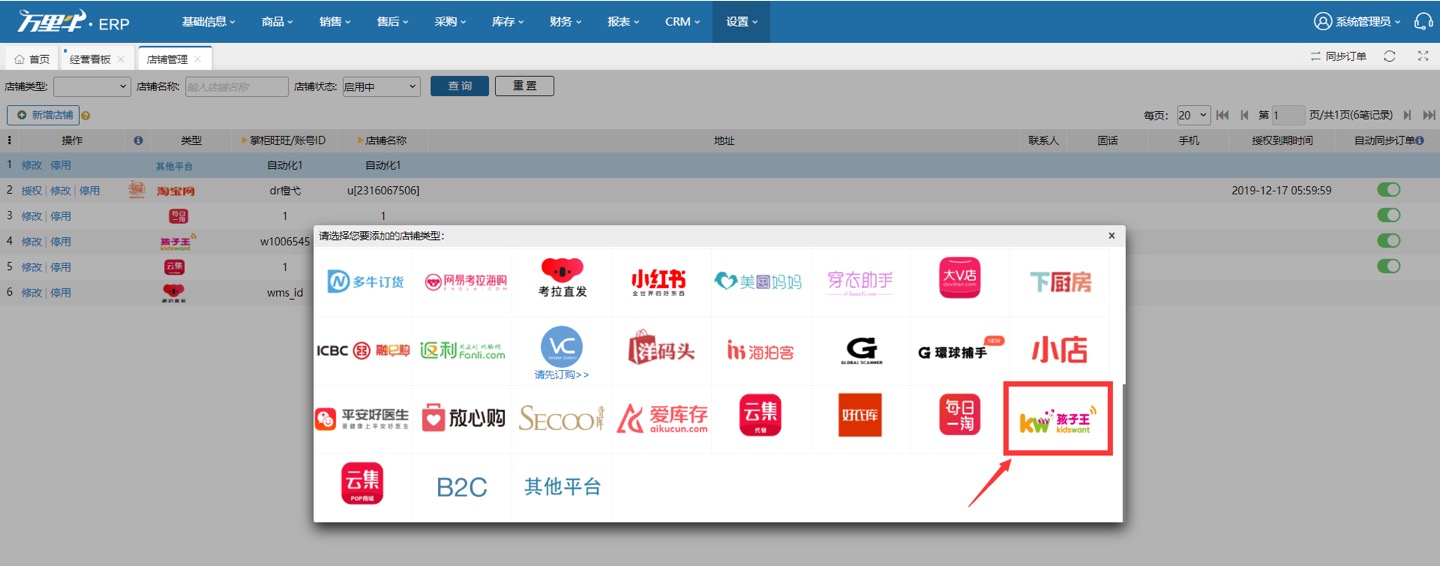Click the refresh icon beside 同步订单
Screen dimensions: 1440x566
click(x=1389, y=57)
